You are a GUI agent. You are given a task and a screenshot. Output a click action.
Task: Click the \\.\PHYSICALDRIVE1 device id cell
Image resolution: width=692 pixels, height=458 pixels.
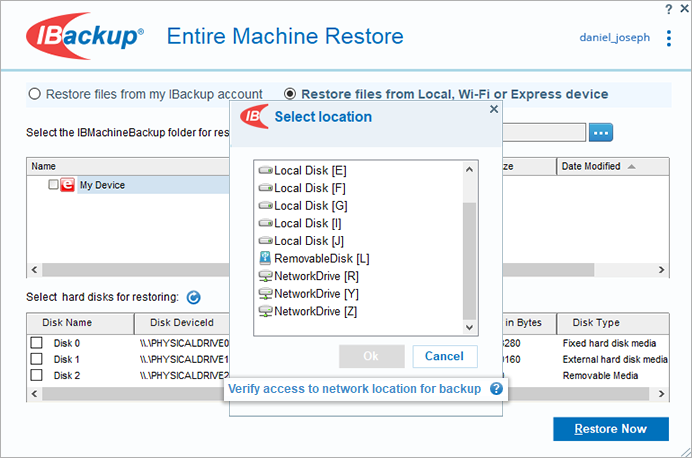184,360
